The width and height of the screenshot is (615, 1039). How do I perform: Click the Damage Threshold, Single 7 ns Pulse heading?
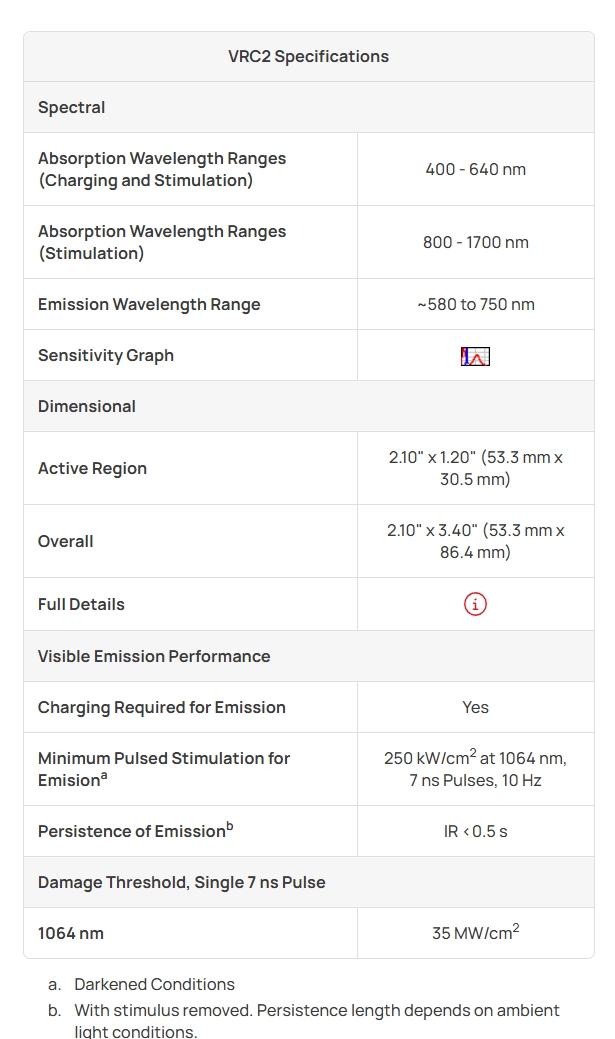pos(181,882)
